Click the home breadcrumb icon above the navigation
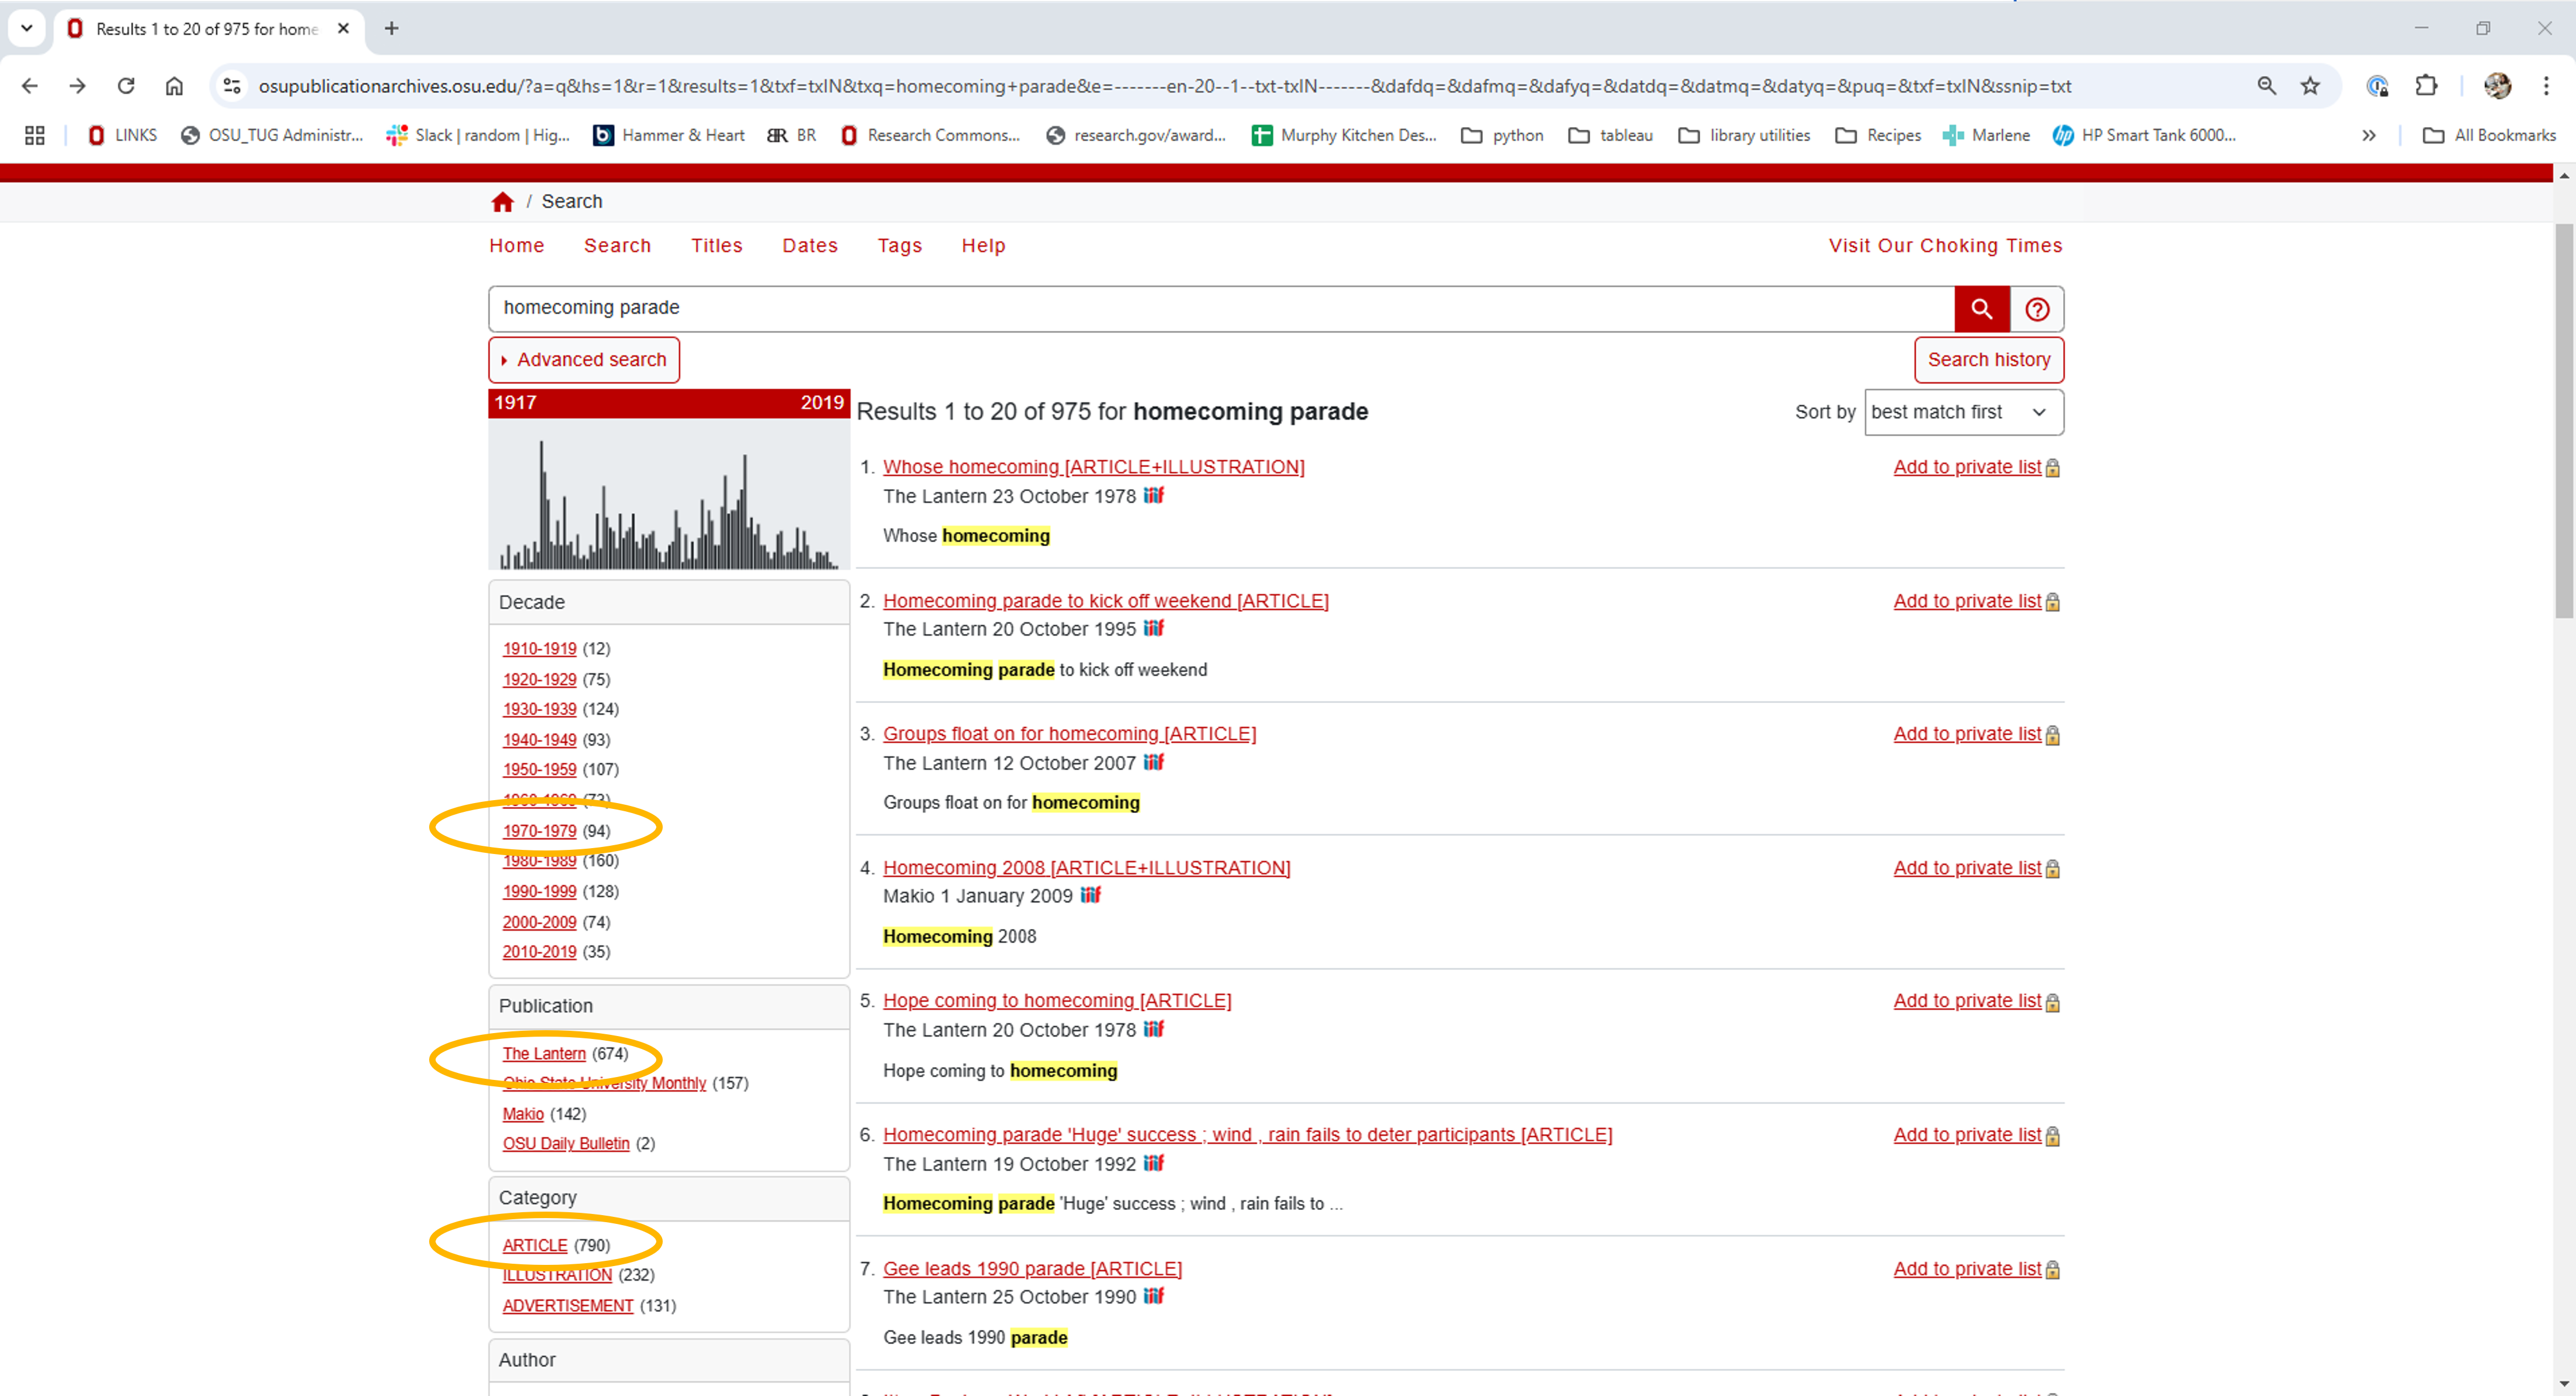Image resolution: width=2576 pixels, height=1396 pixels. coord(503,201)
